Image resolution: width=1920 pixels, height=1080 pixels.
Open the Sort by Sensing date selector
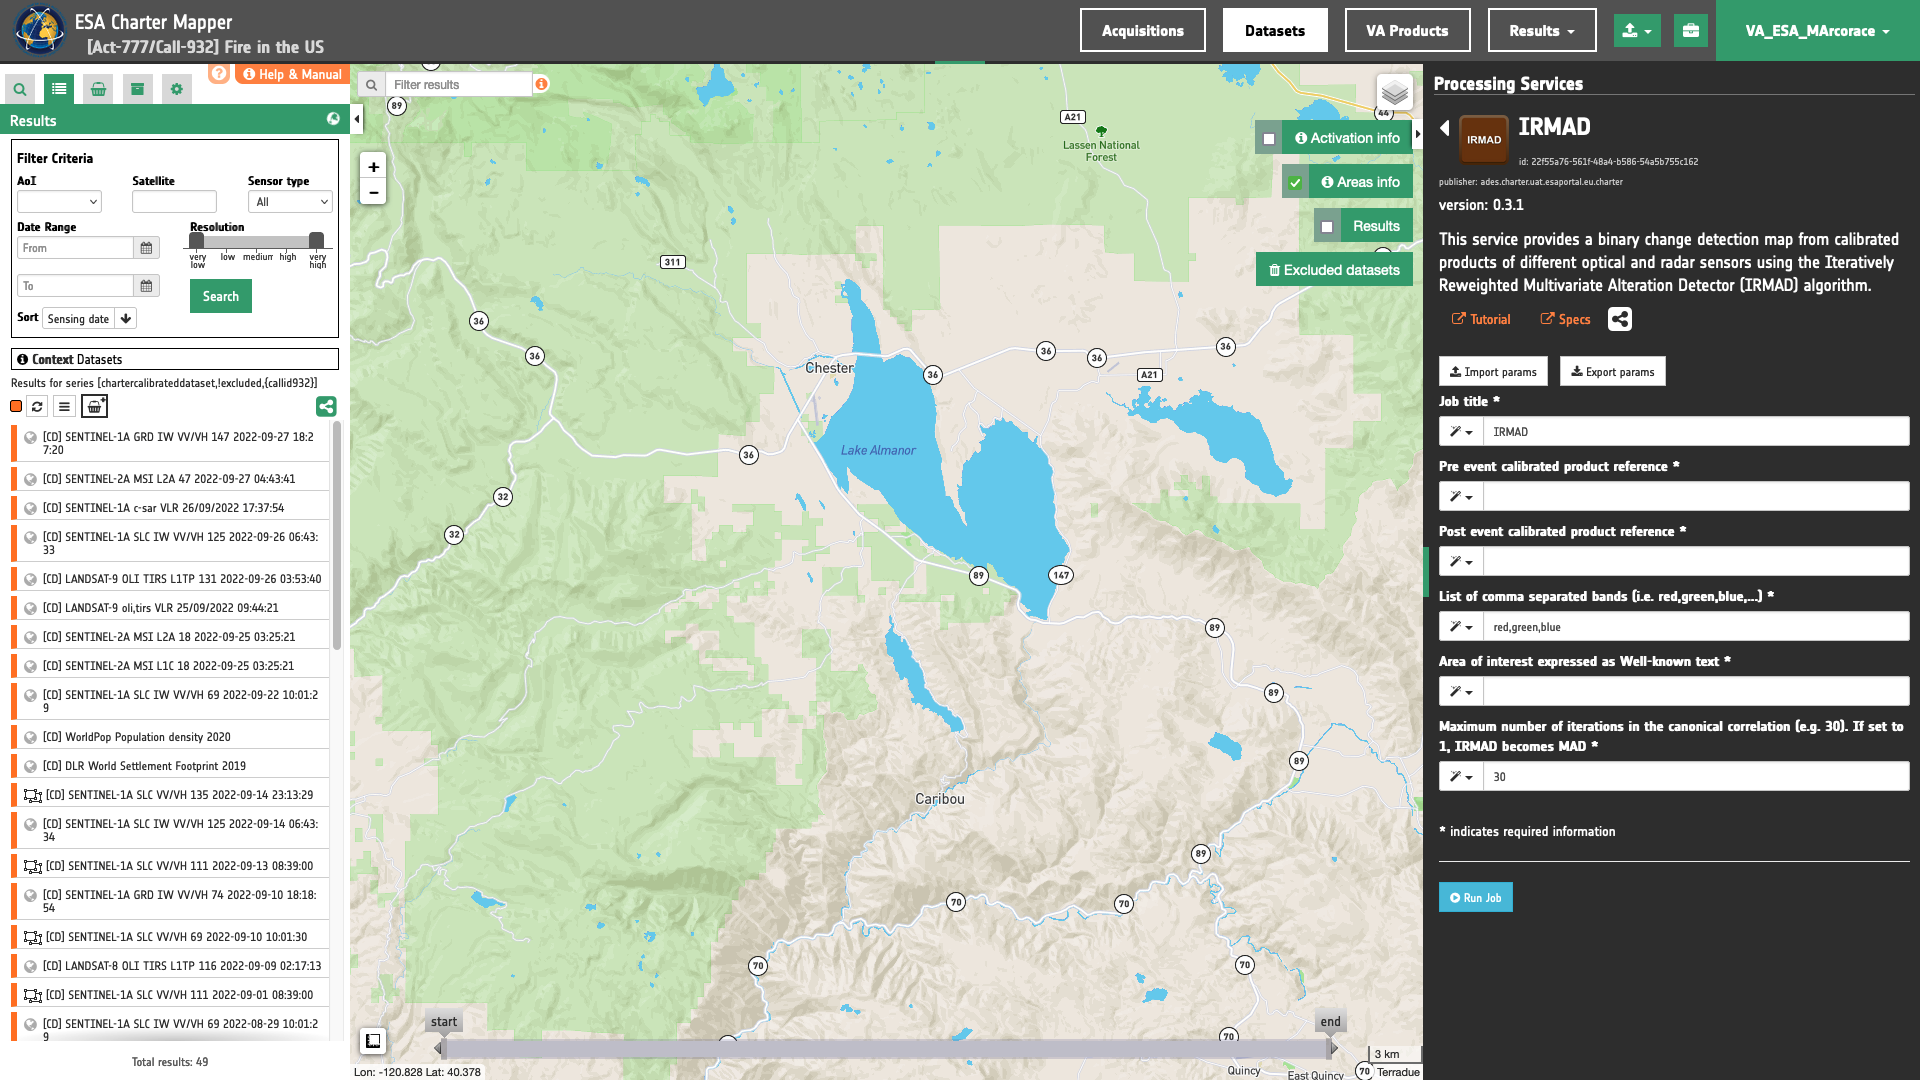click(79, 319)
